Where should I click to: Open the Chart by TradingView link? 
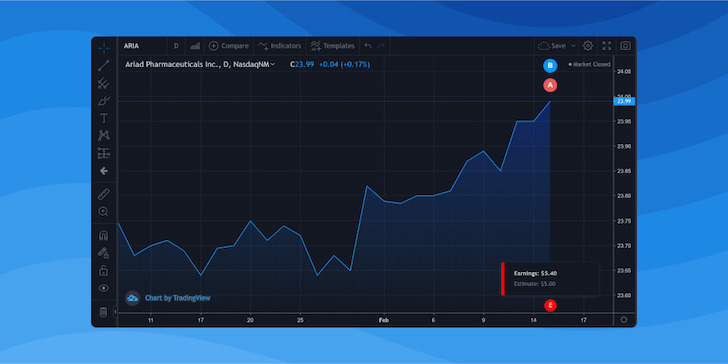177,298
